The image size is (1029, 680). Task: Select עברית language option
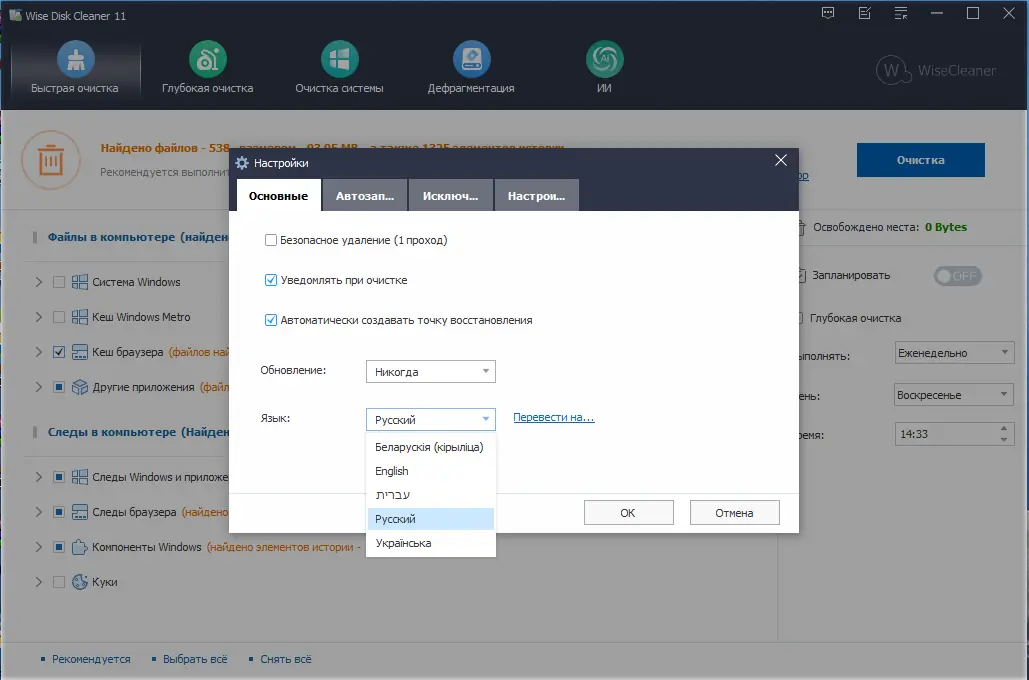point(430,495)
